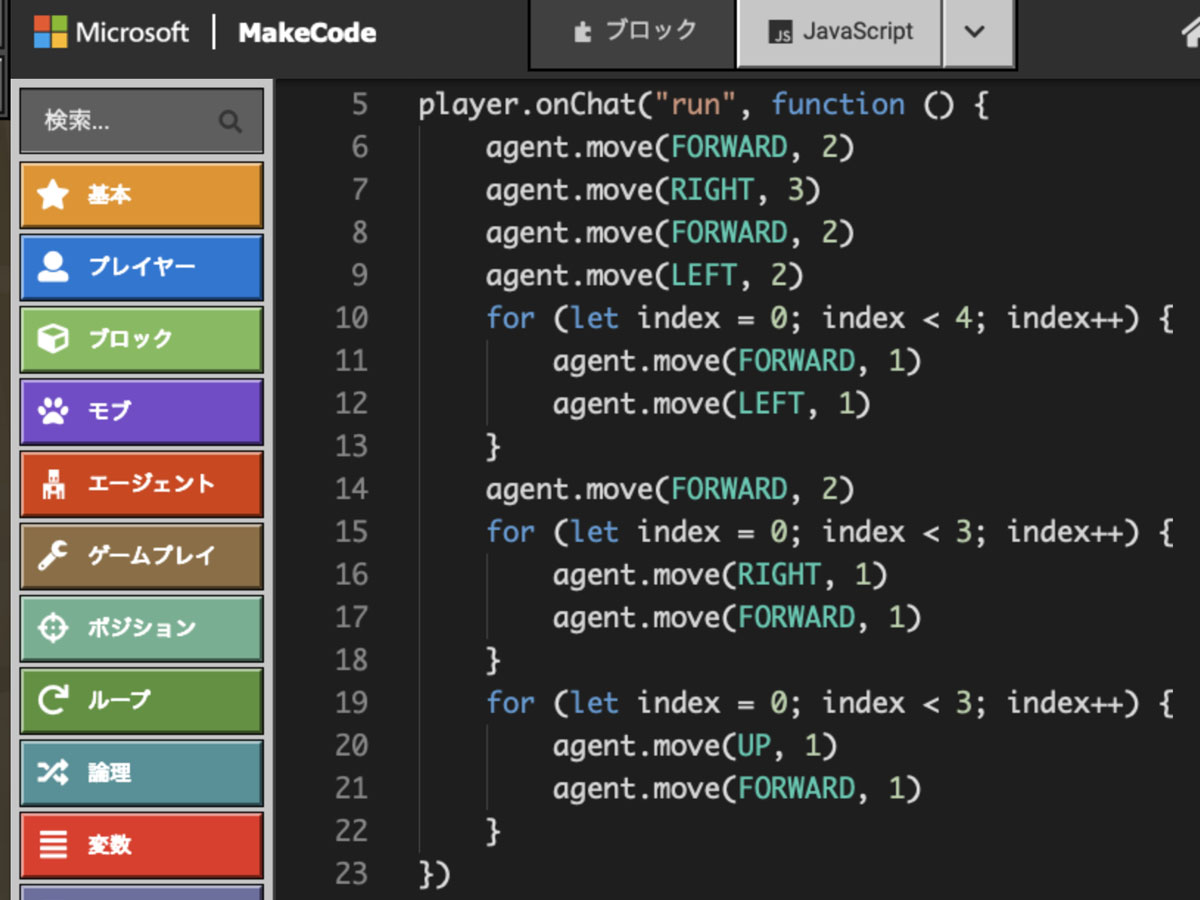Open the home icon at top right
The width and height of the screenshot is (1200, 900).
point(1190,32)
